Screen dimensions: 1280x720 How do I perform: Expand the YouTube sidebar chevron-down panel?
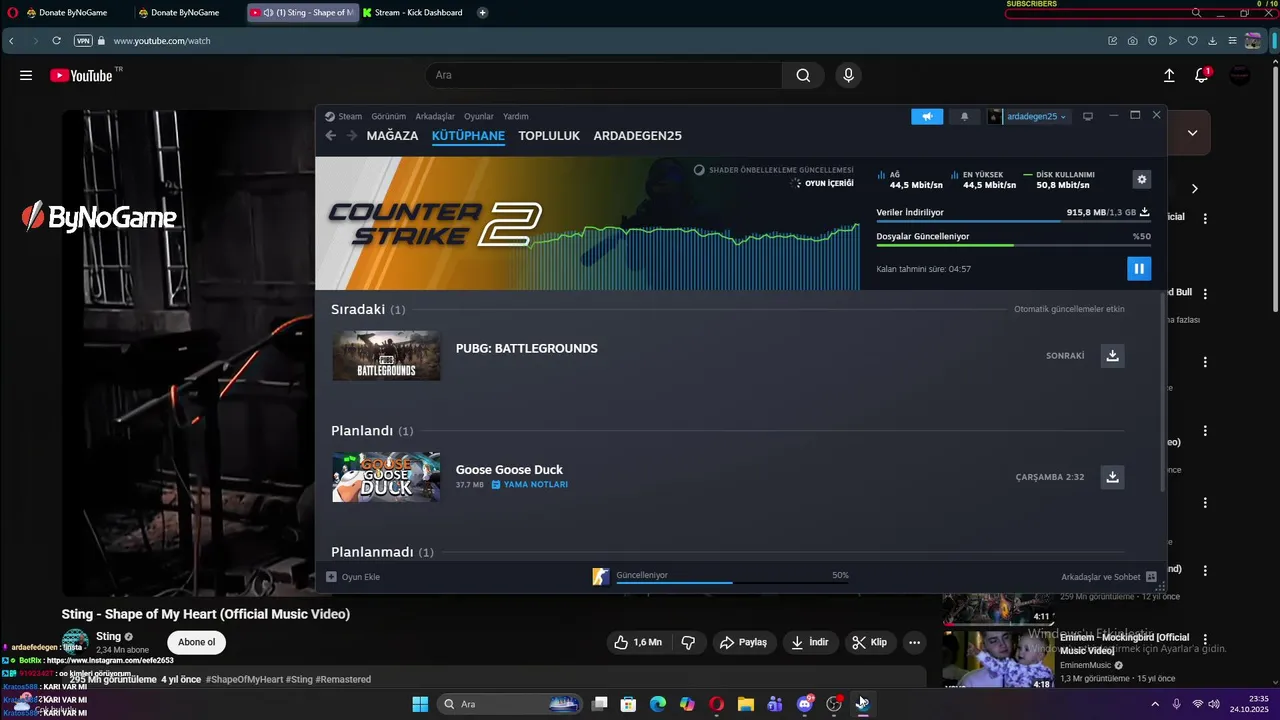point(1193,132)
